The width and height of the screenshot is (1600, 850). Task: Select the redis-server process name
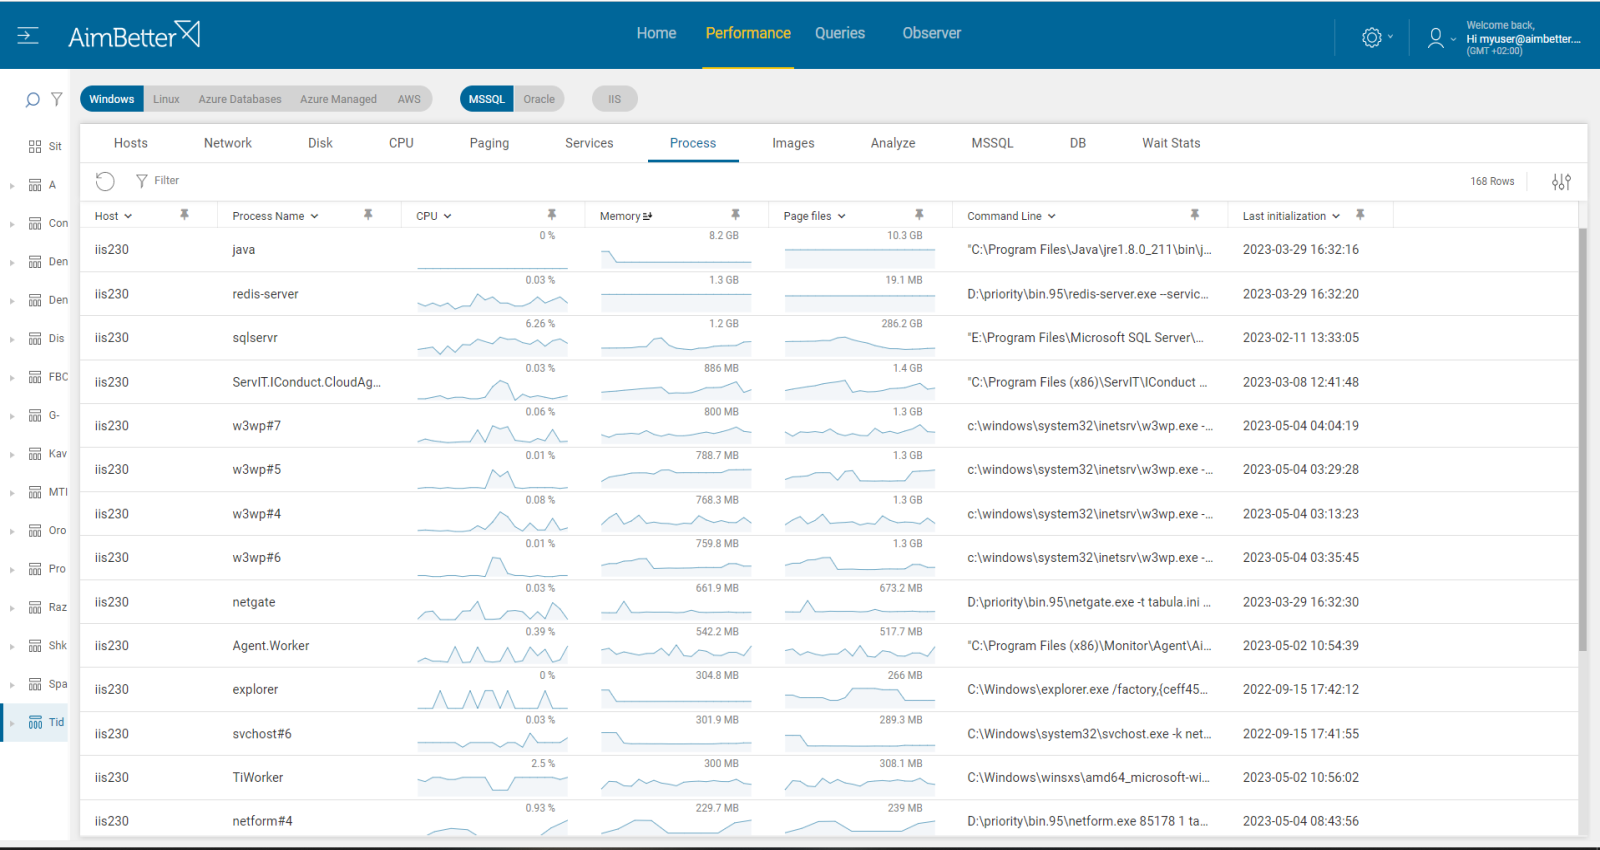point(265,294)
